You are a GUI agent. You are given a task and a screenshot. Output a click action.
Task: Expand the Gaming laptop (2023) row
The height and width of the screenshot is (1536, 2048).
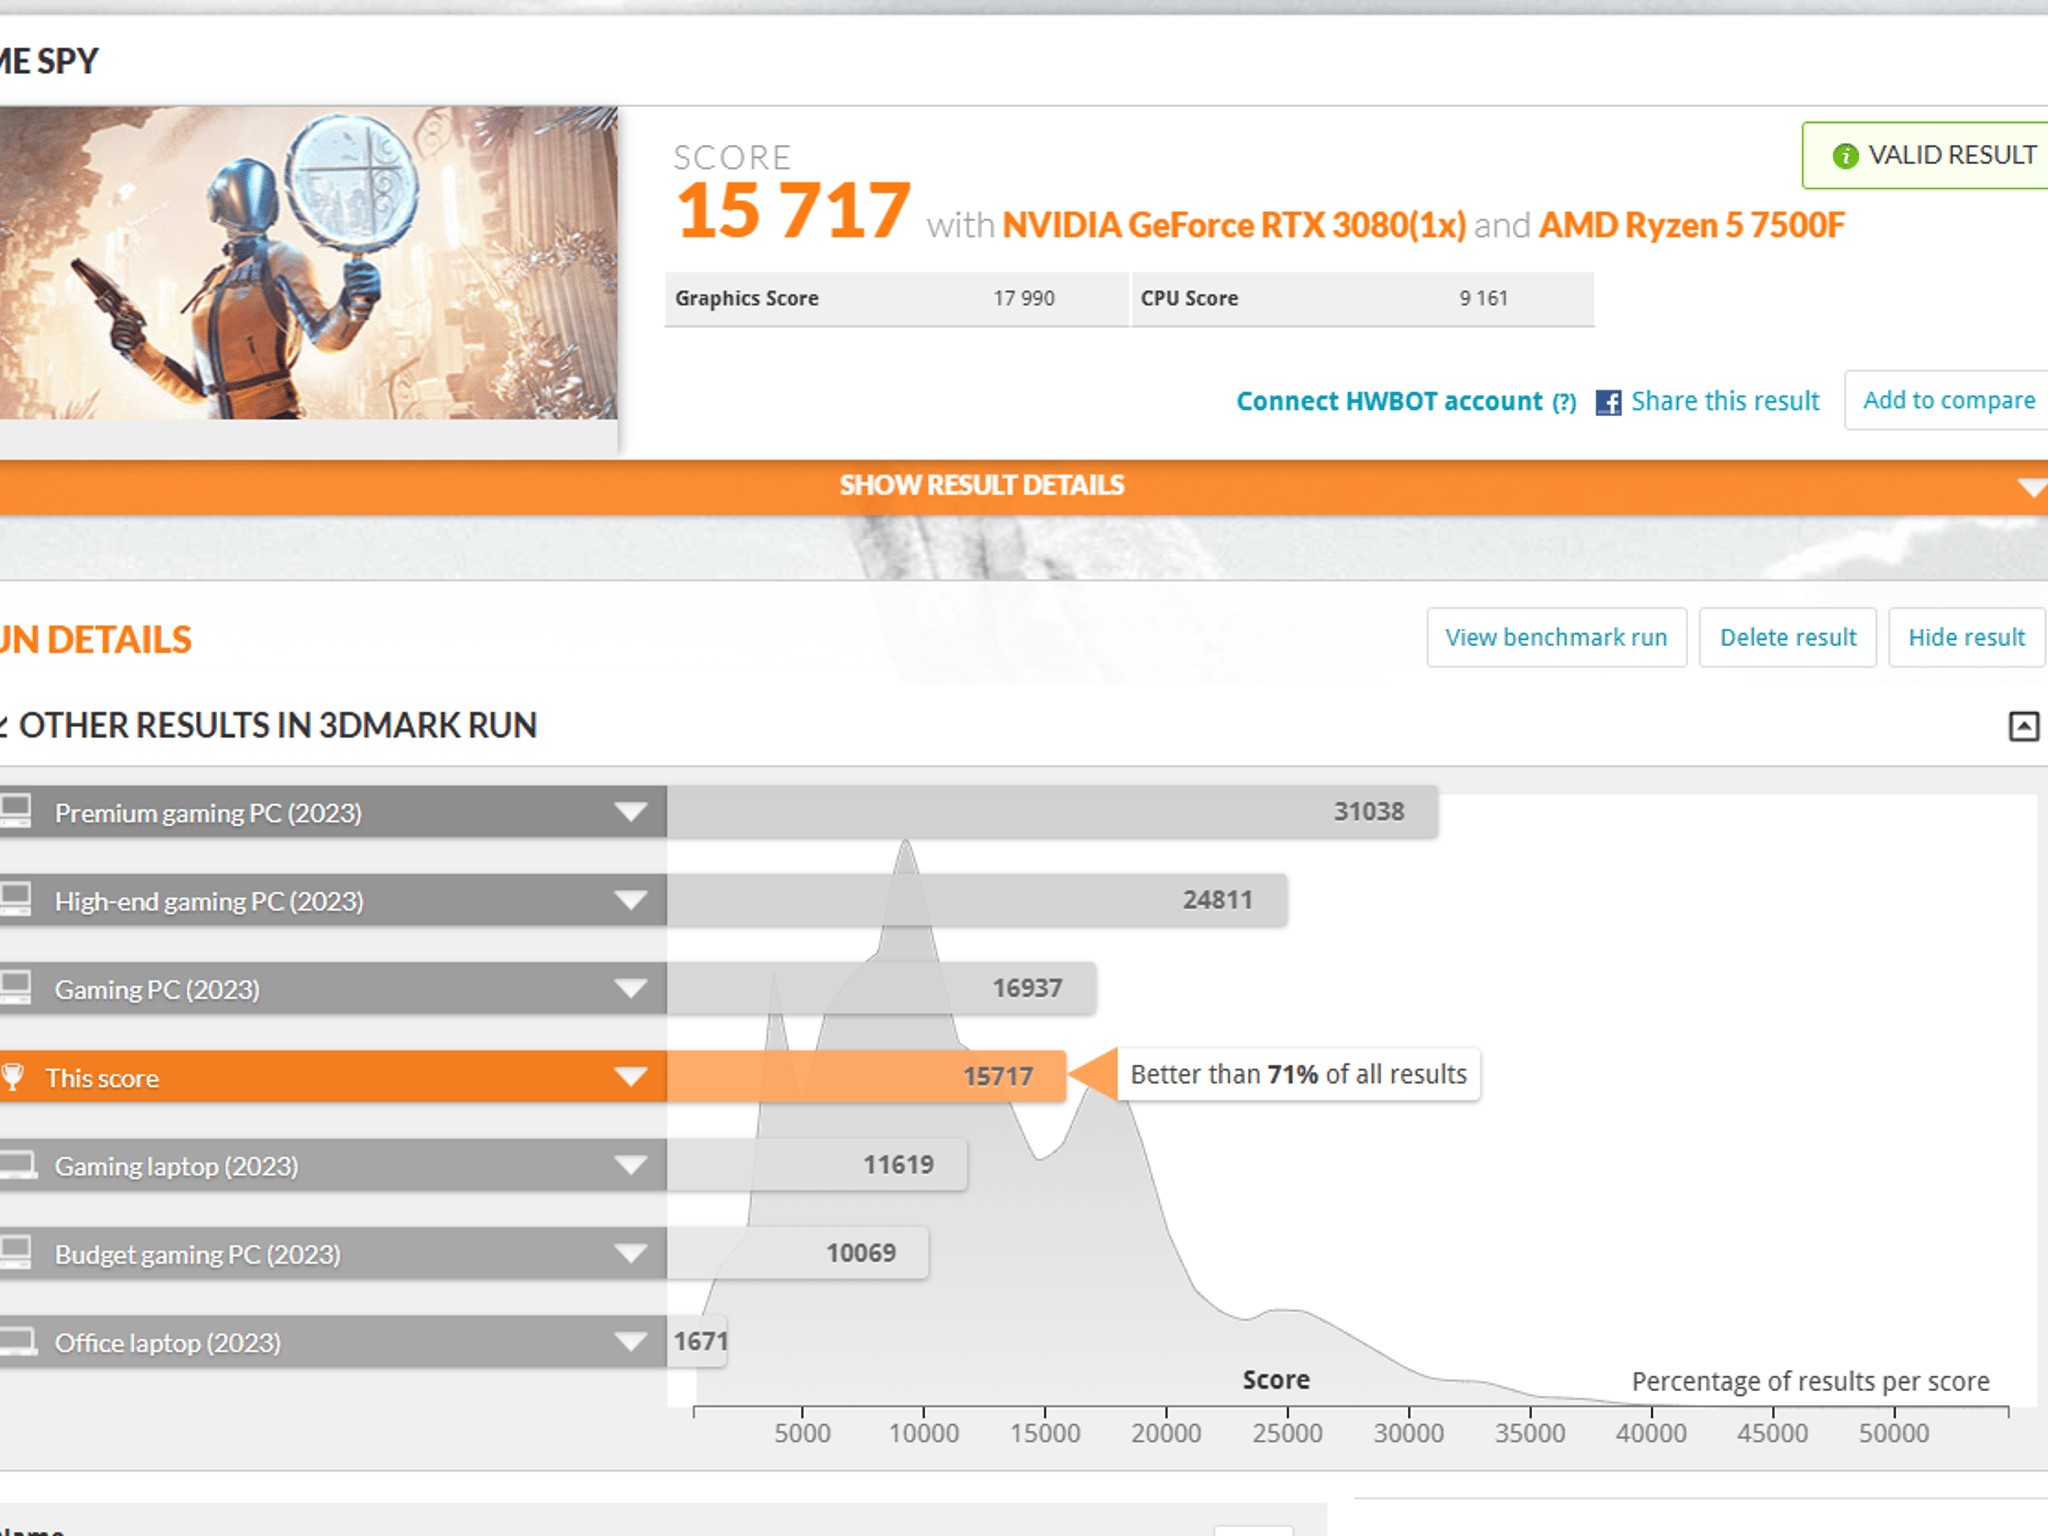(x=630, y=1165)
